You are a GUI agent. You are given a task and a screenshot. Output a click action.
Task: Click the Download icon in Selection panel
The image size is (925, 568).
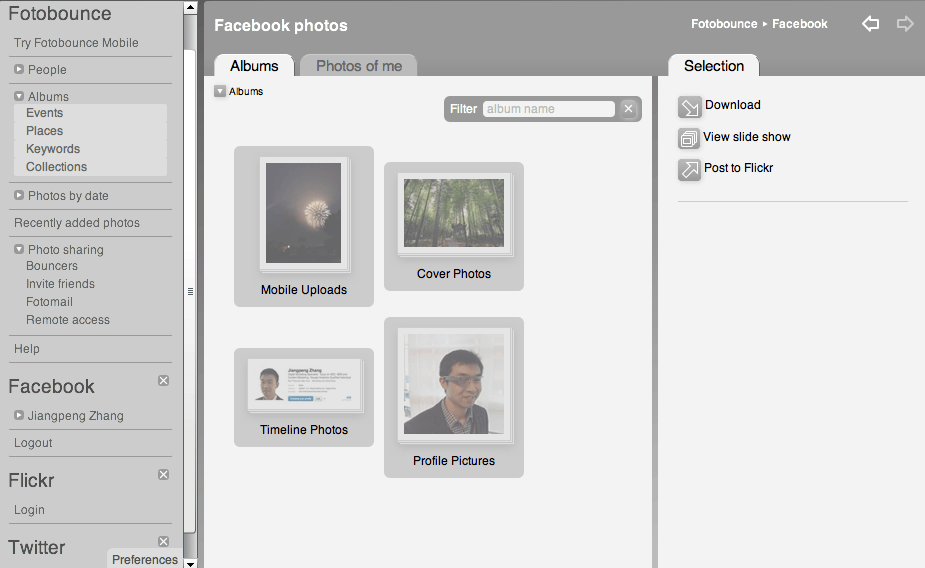point(690,107)
